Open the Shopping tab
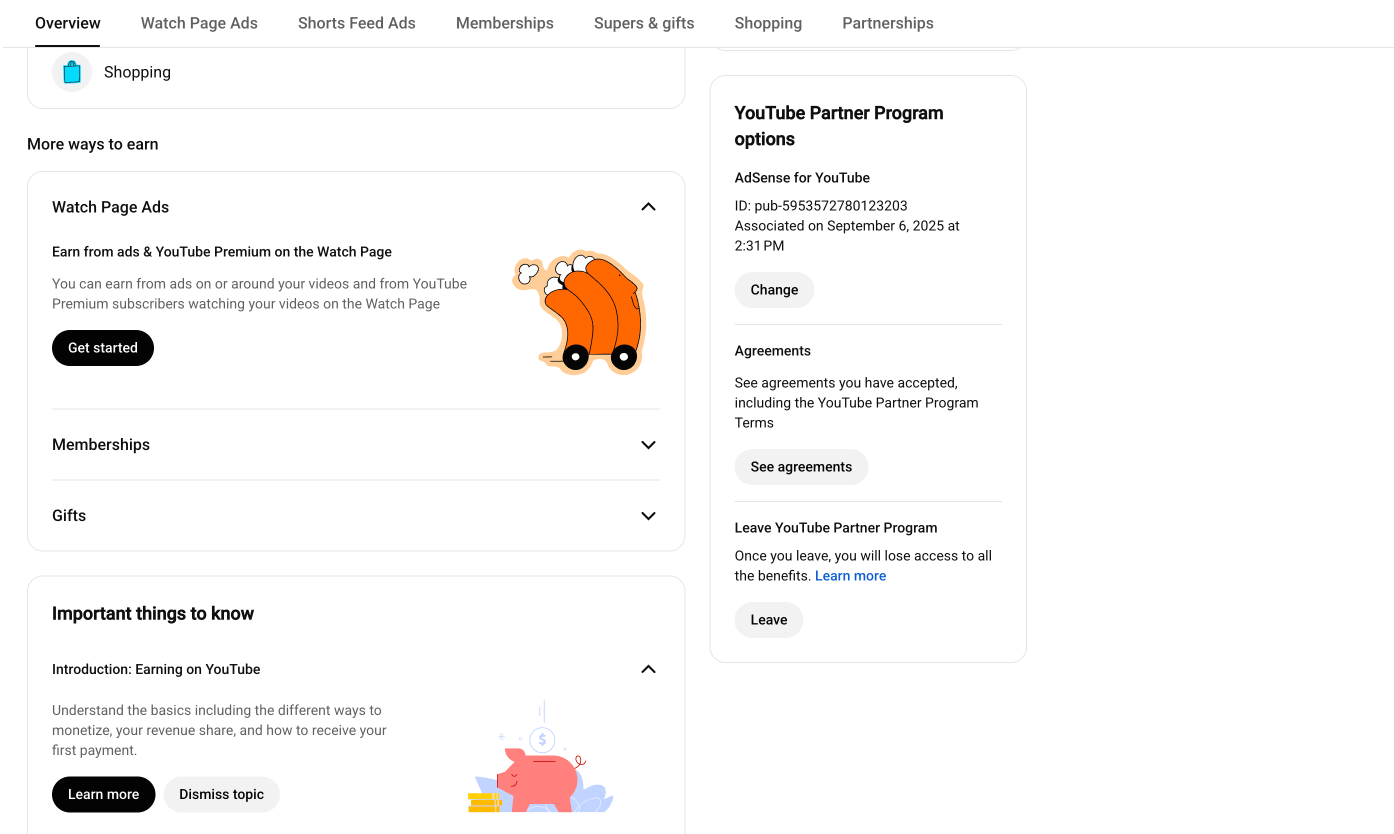This screenshot has width=1394, height=834. [768, 23]
